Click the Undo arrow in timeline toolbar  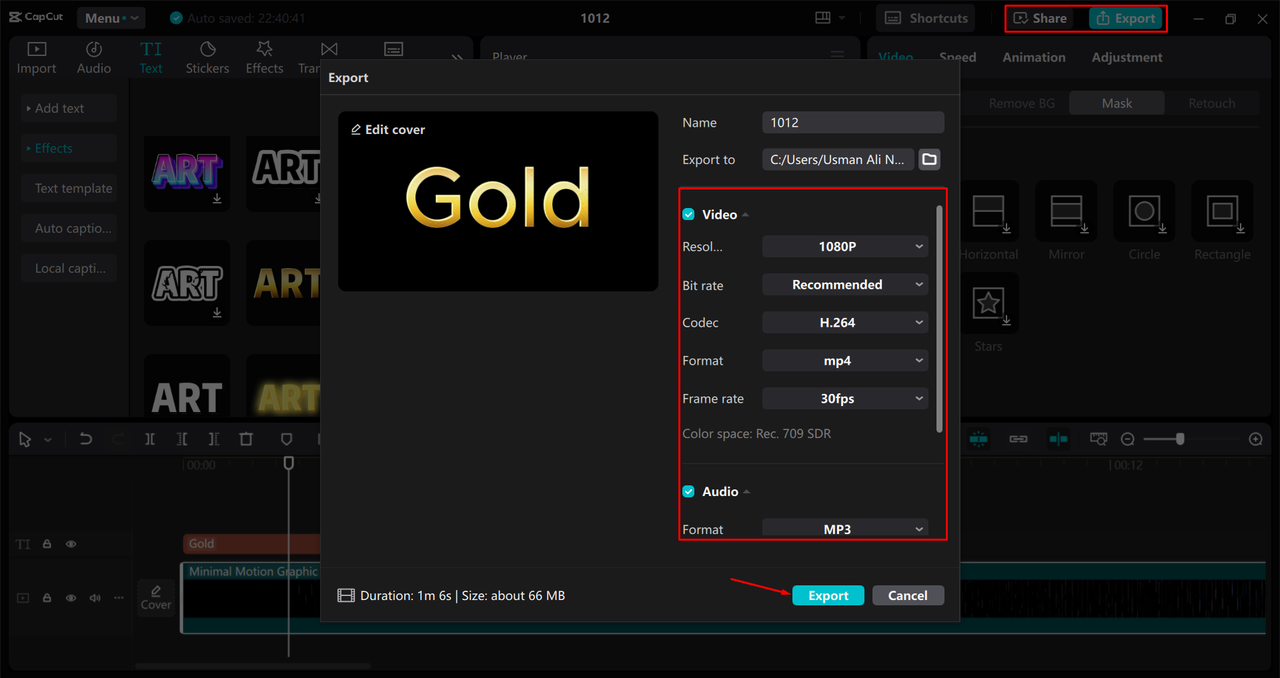tap(86, 439)
